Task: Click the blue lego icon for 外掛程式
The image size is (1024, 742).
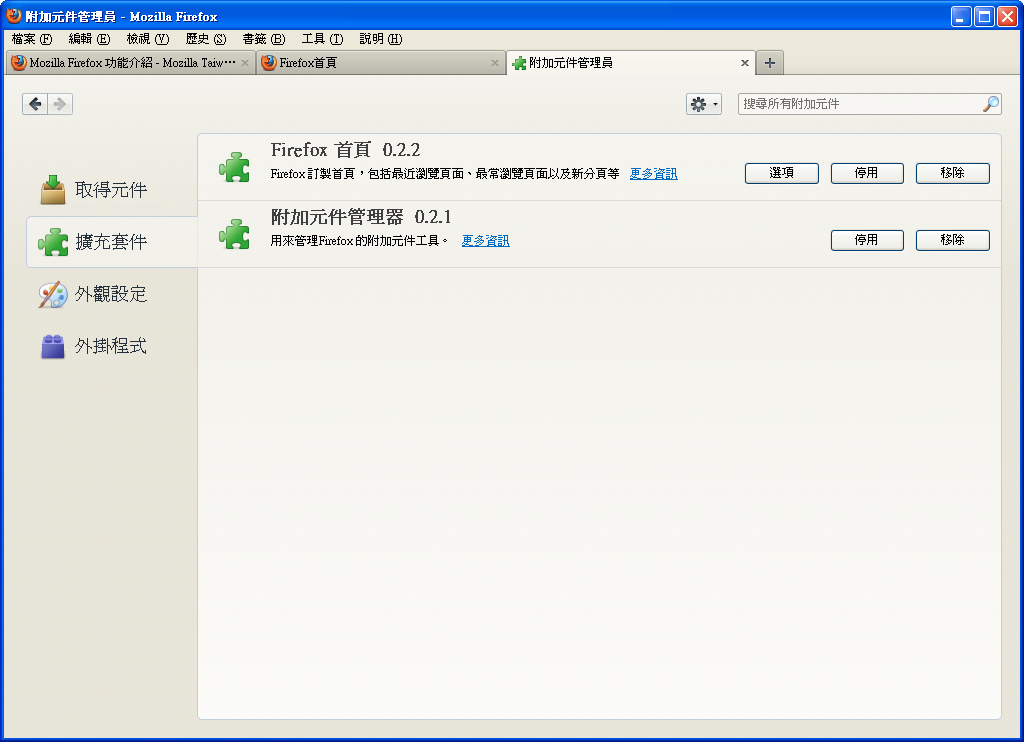Action: [53, 346]
